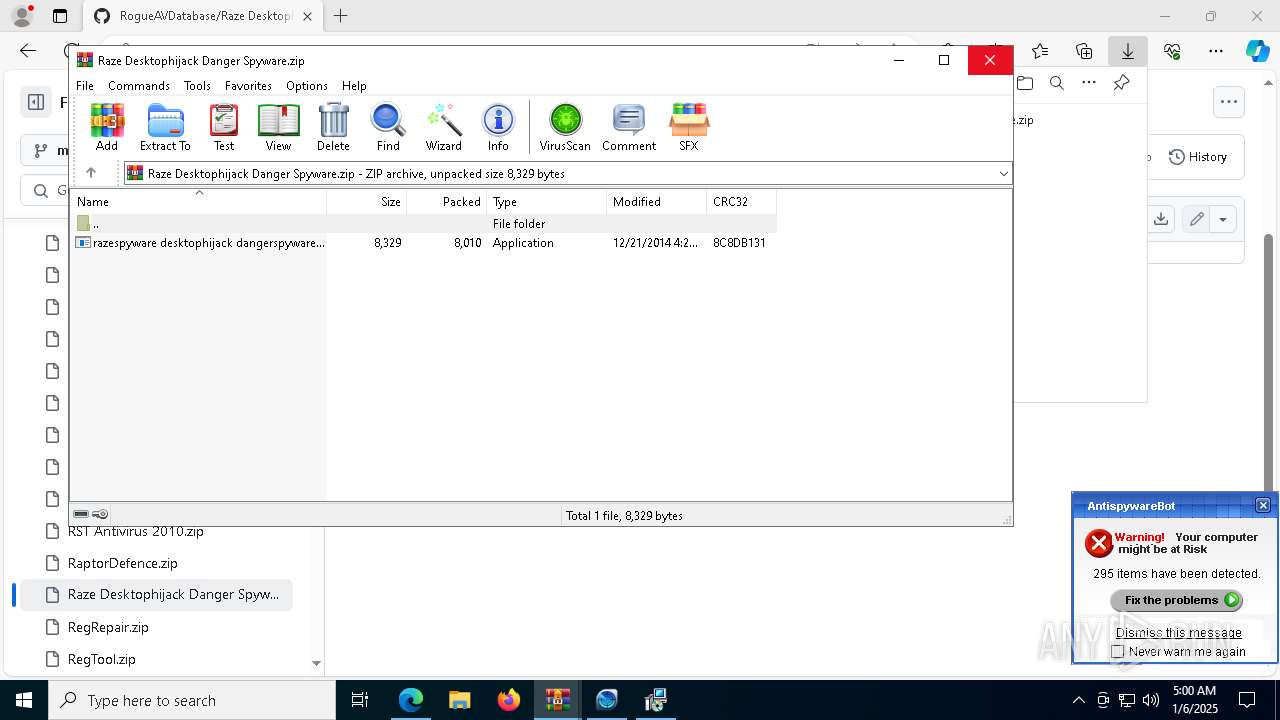This screenshot has height=720, width=1280.
Task: Sort by Name column header
Action: pos(198,202)
